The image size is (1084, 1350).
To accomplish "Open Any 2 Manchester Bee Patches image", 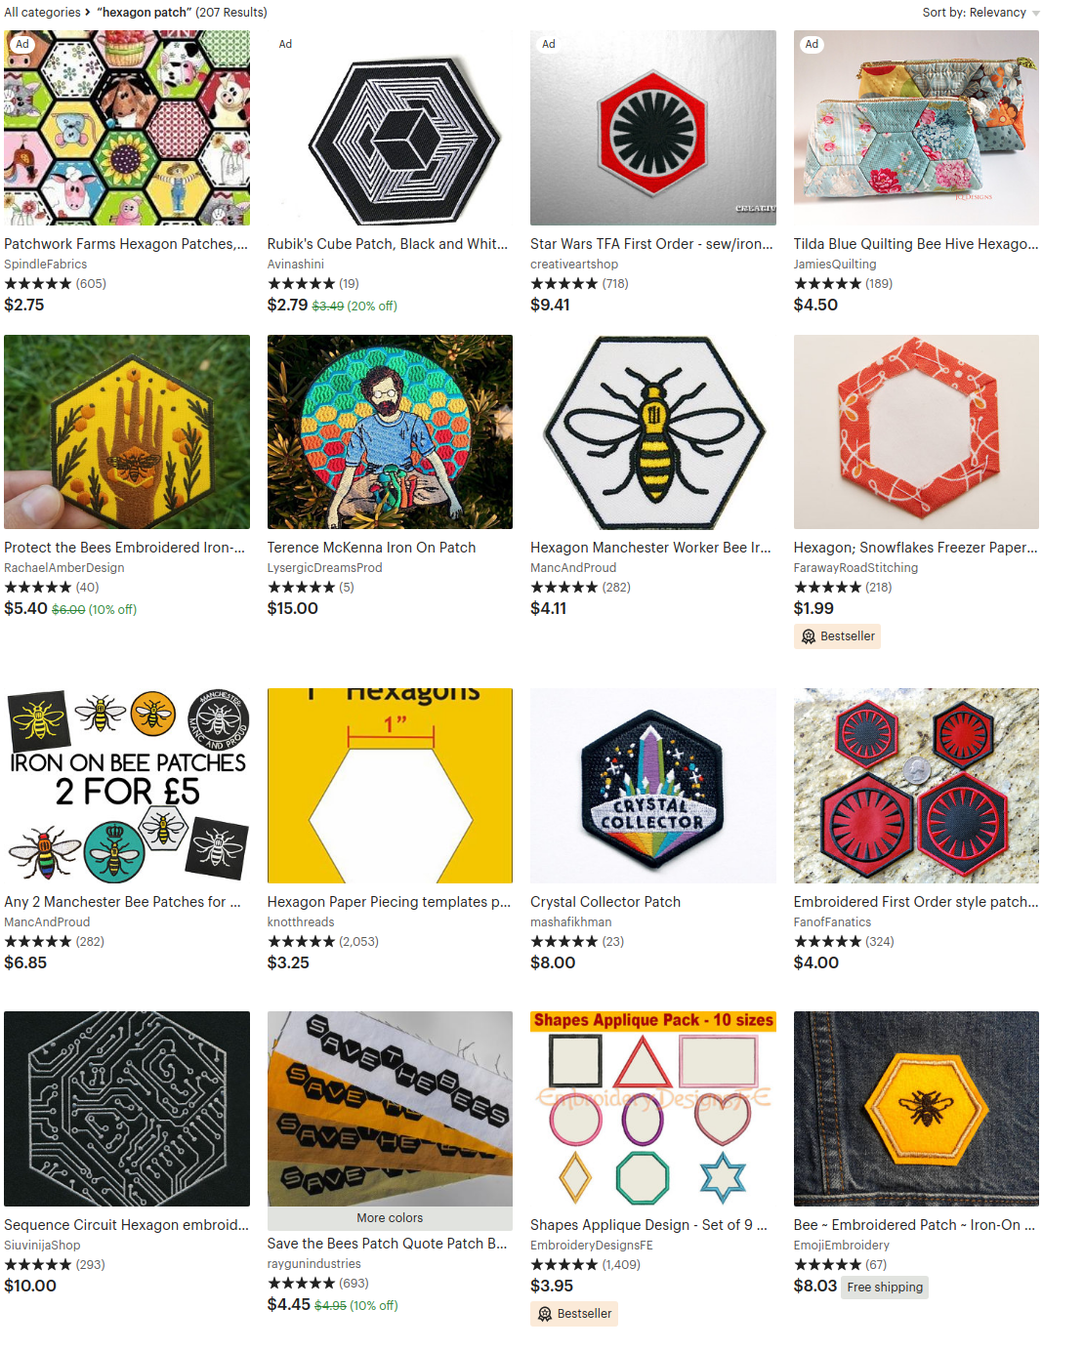I will (127, 785).
